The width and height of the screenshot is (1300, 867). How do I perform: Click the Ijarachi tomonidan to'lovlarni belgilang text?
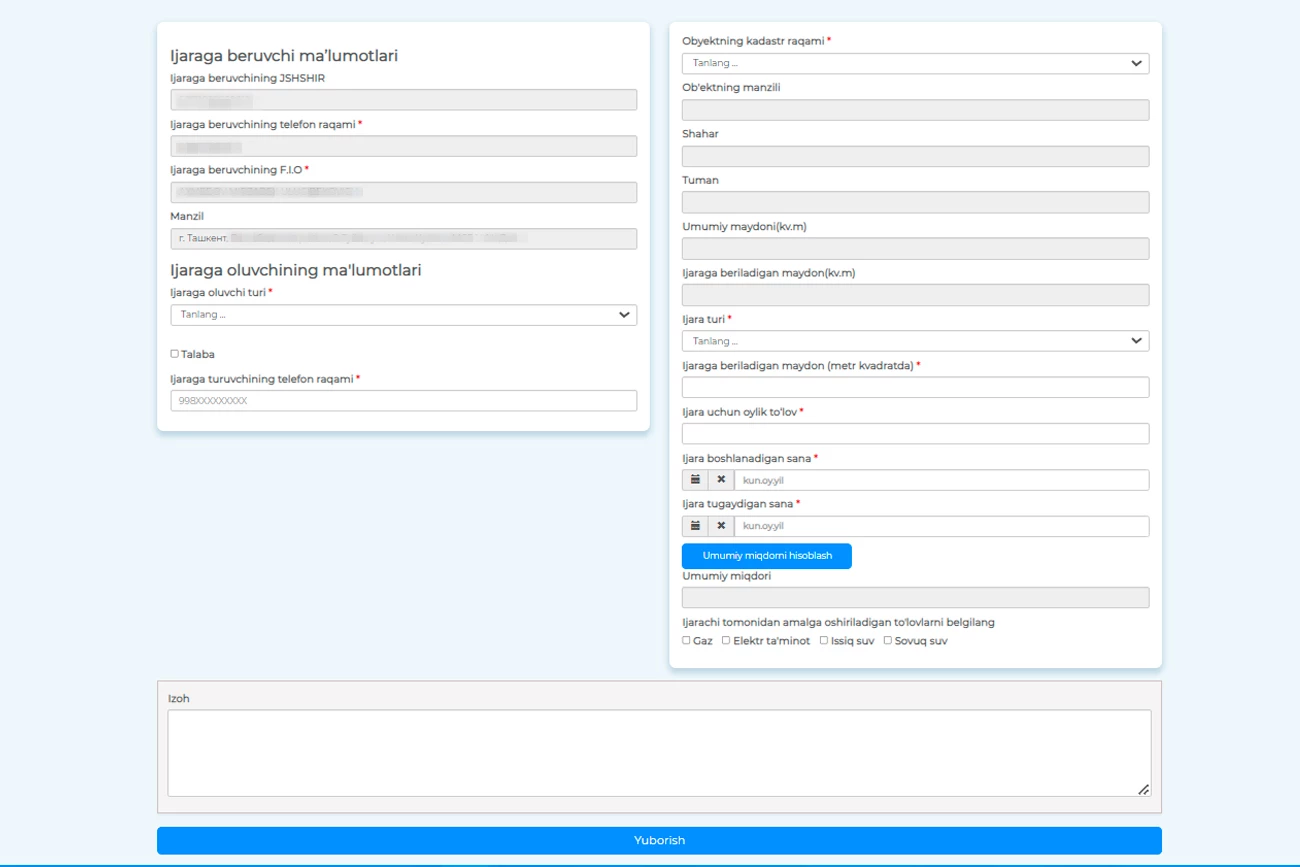coord(838,622)
